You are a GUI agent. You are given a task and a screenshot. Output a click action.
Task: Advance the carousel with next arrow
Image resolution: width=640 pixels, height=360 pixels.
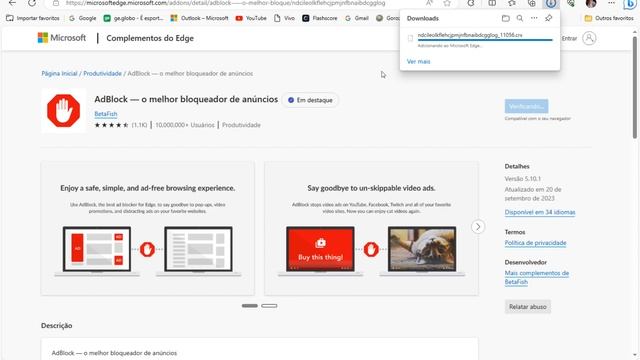[x=478, y=227]
